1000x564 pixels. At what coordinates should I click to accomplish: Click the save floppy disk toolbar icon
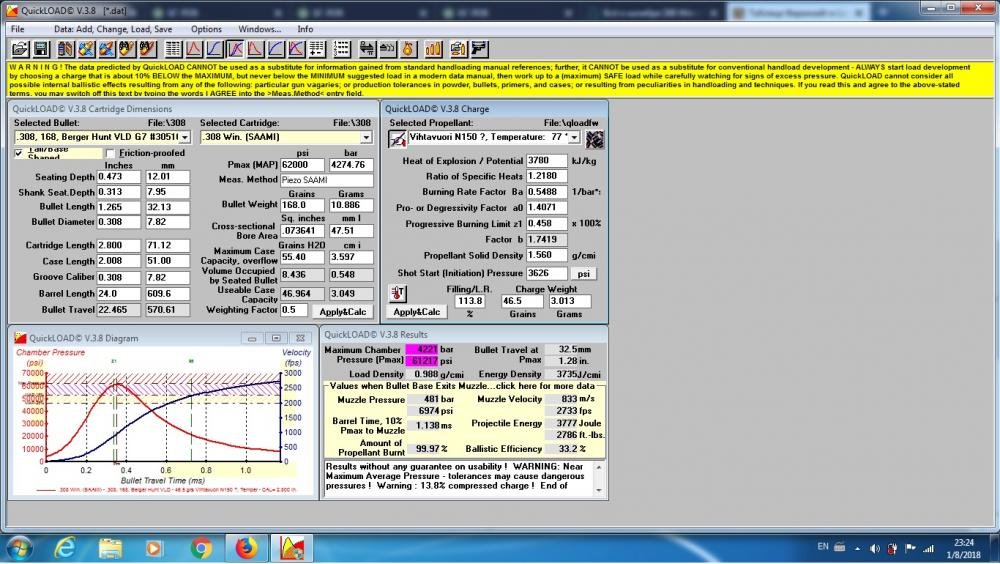41,49
